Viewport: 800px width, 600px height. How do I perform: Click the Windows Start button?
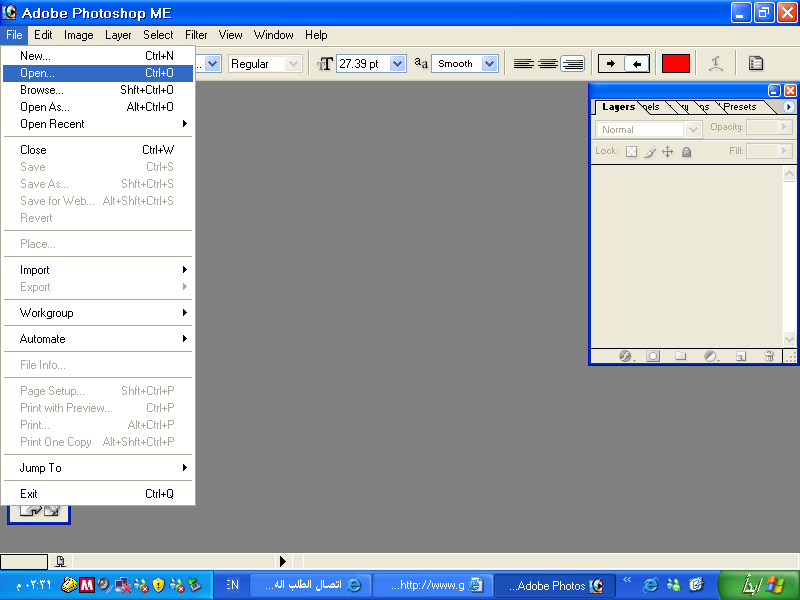759,585
